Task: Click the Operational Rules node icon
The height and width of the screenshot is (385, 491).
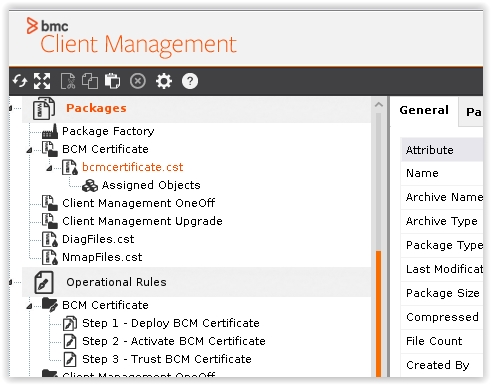Action: pyautogui.click(x=44, y=282)
